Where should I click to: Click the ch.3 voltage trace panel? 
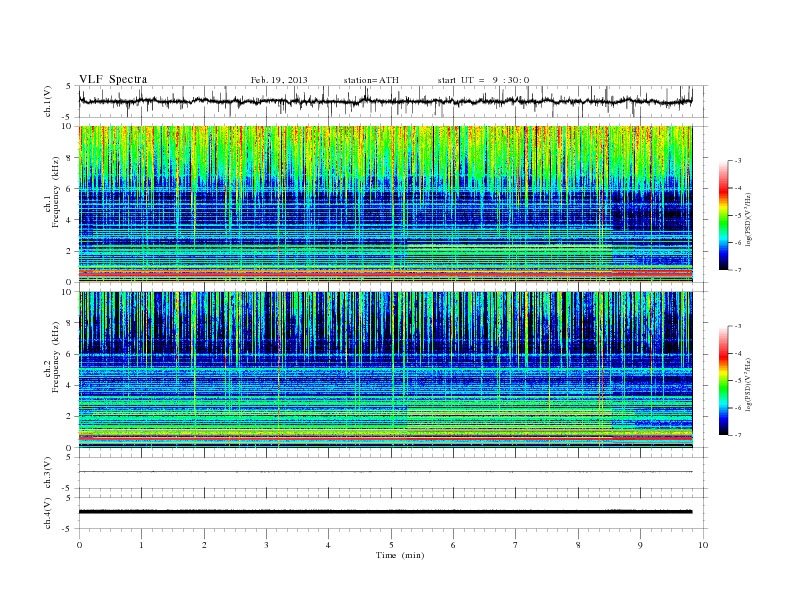[392, 473]
